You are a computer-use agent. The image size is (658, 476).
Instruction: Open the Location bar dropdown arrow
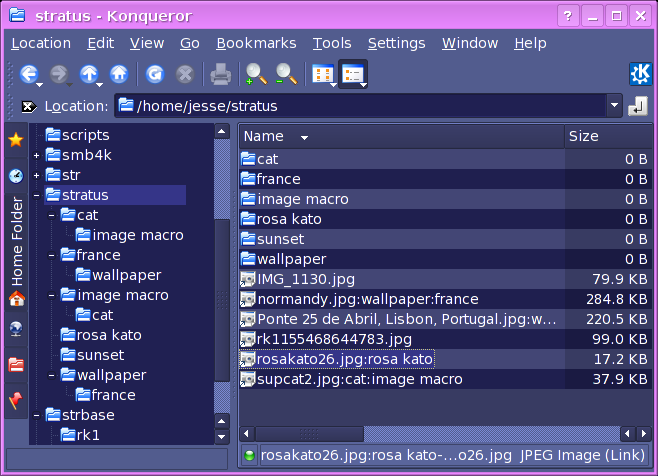(614, 105)
